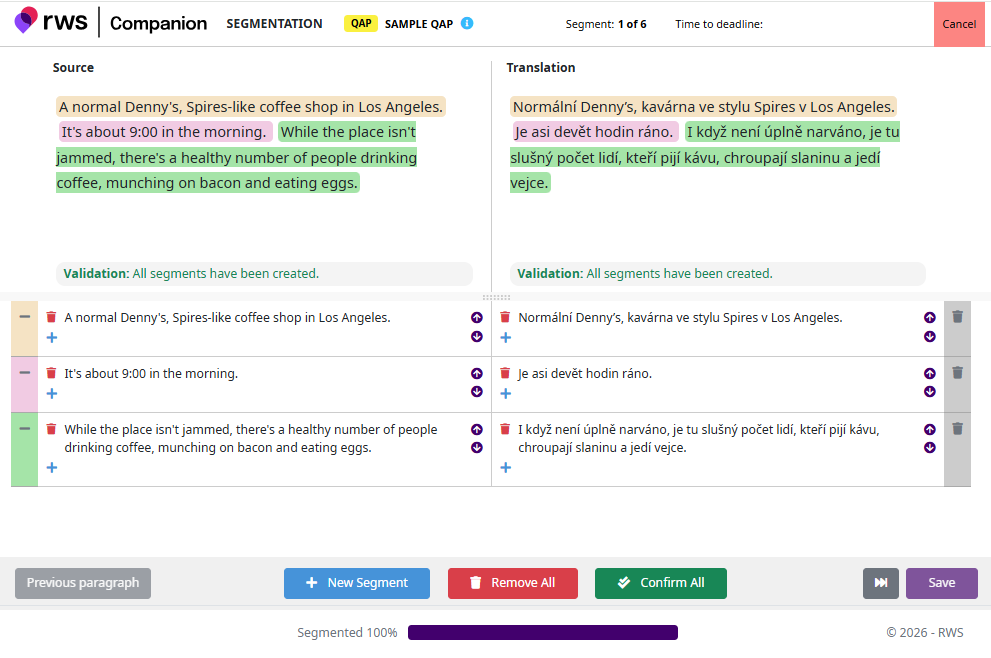Click the Segmented 100% progress bar

pos(542,633)
